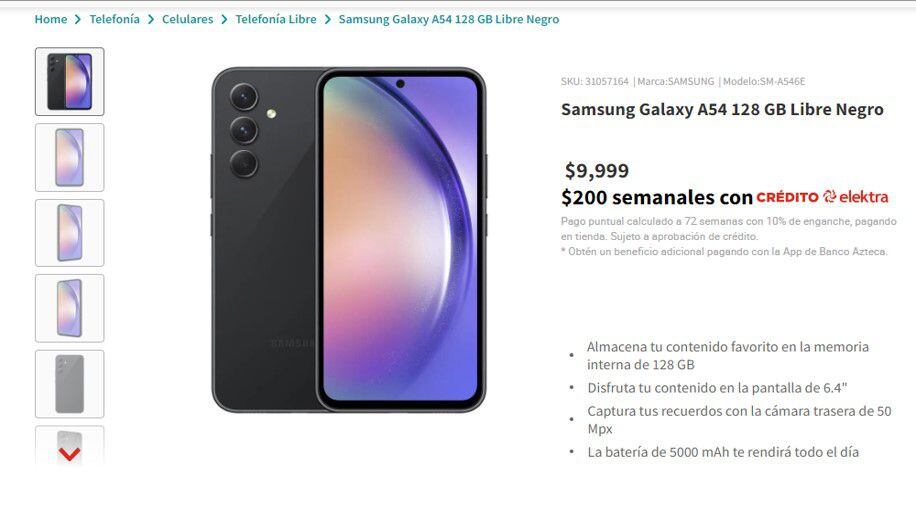
Task: Click the main Galaxy A54 product image
Action: pos(348,239)
